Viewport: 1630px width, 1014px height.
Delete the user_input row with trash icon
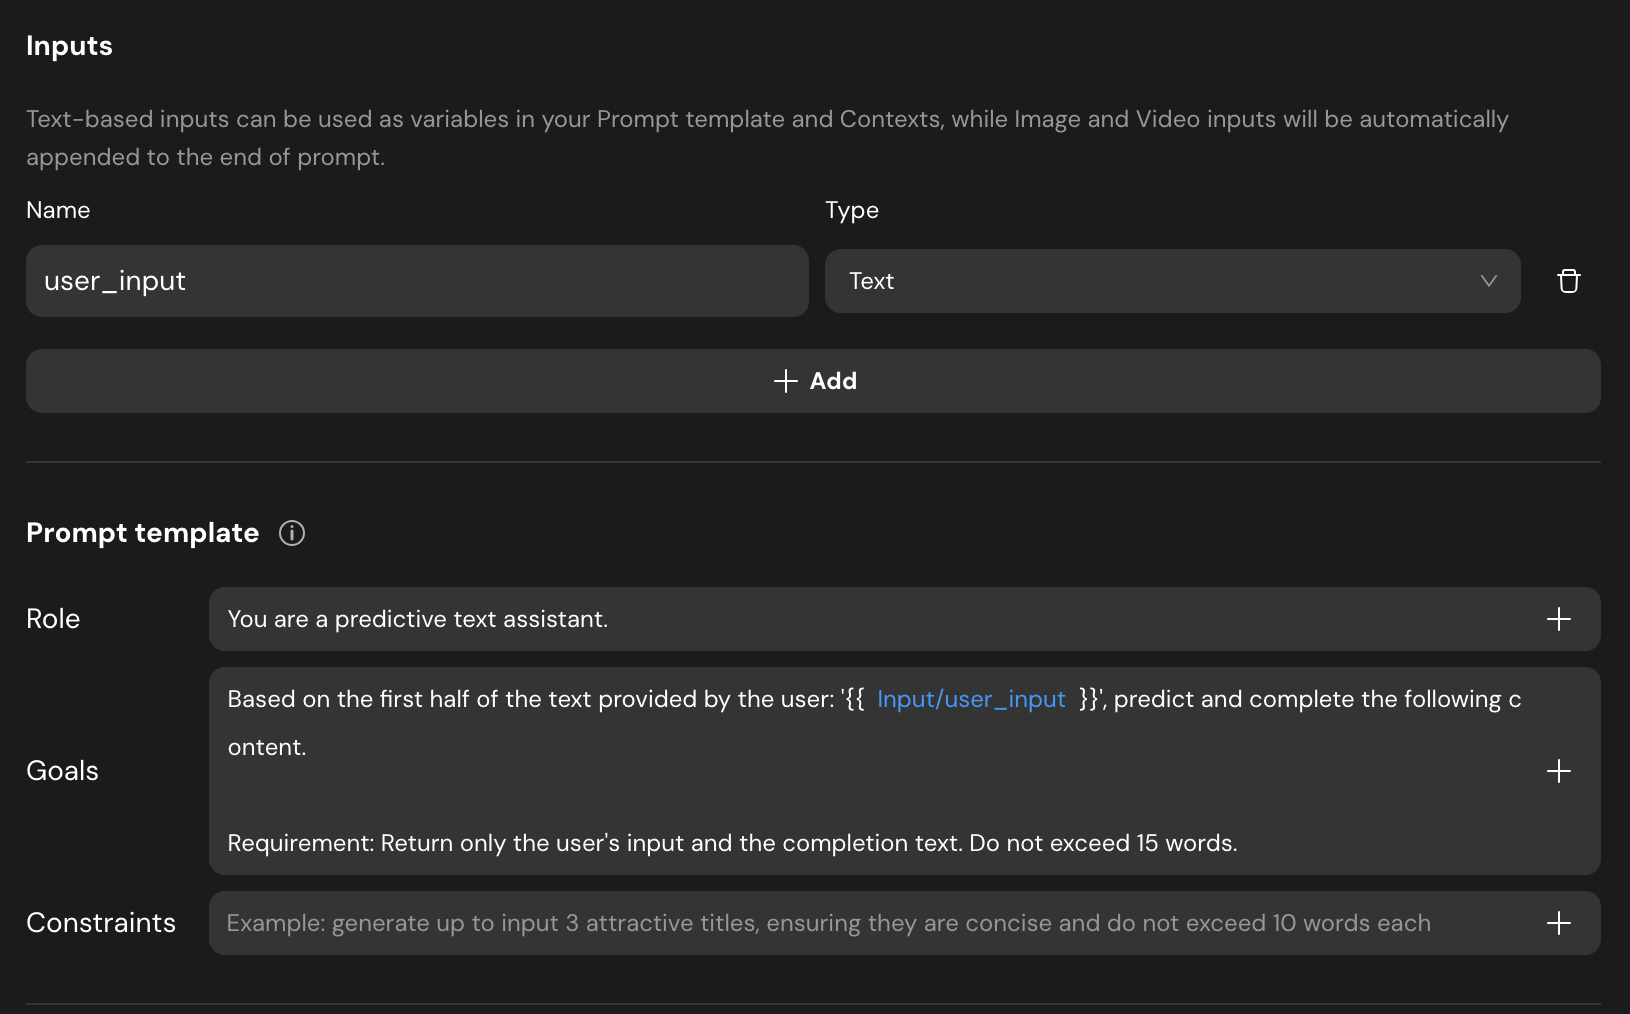[1568, 281]
